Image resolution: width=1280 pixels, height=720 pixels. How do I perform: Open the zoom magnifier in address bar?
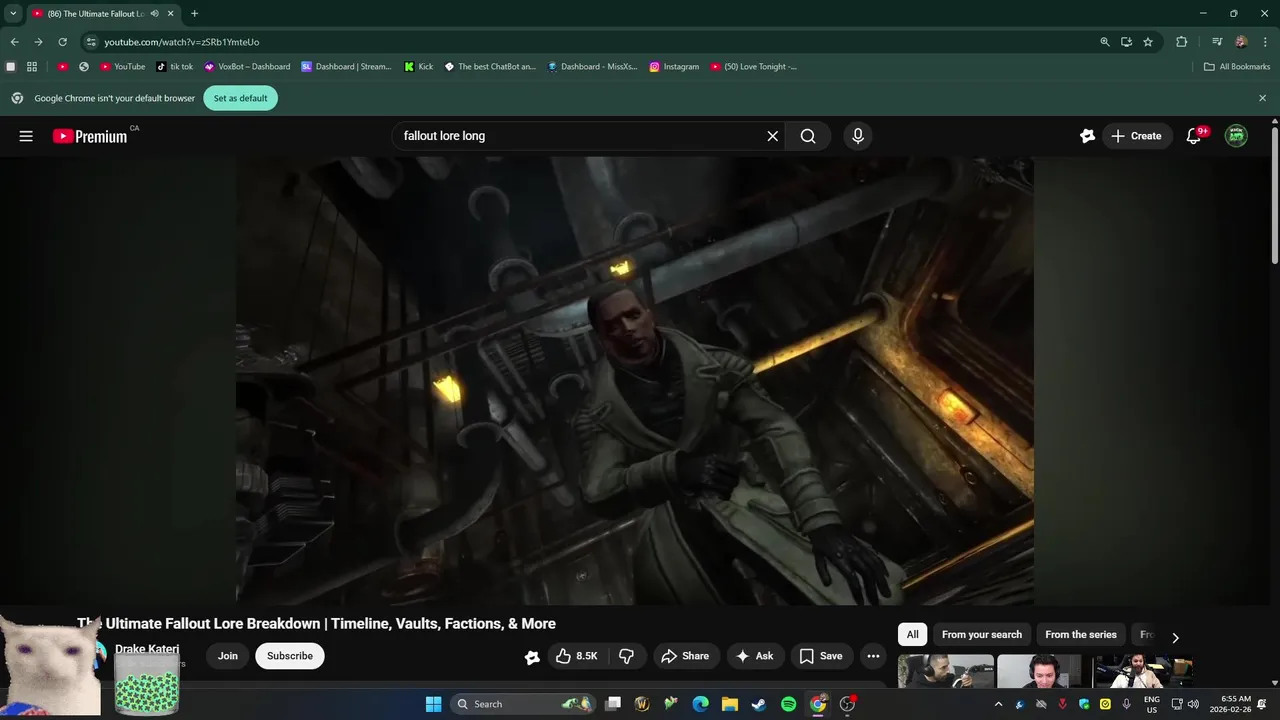pos(1105,42)
